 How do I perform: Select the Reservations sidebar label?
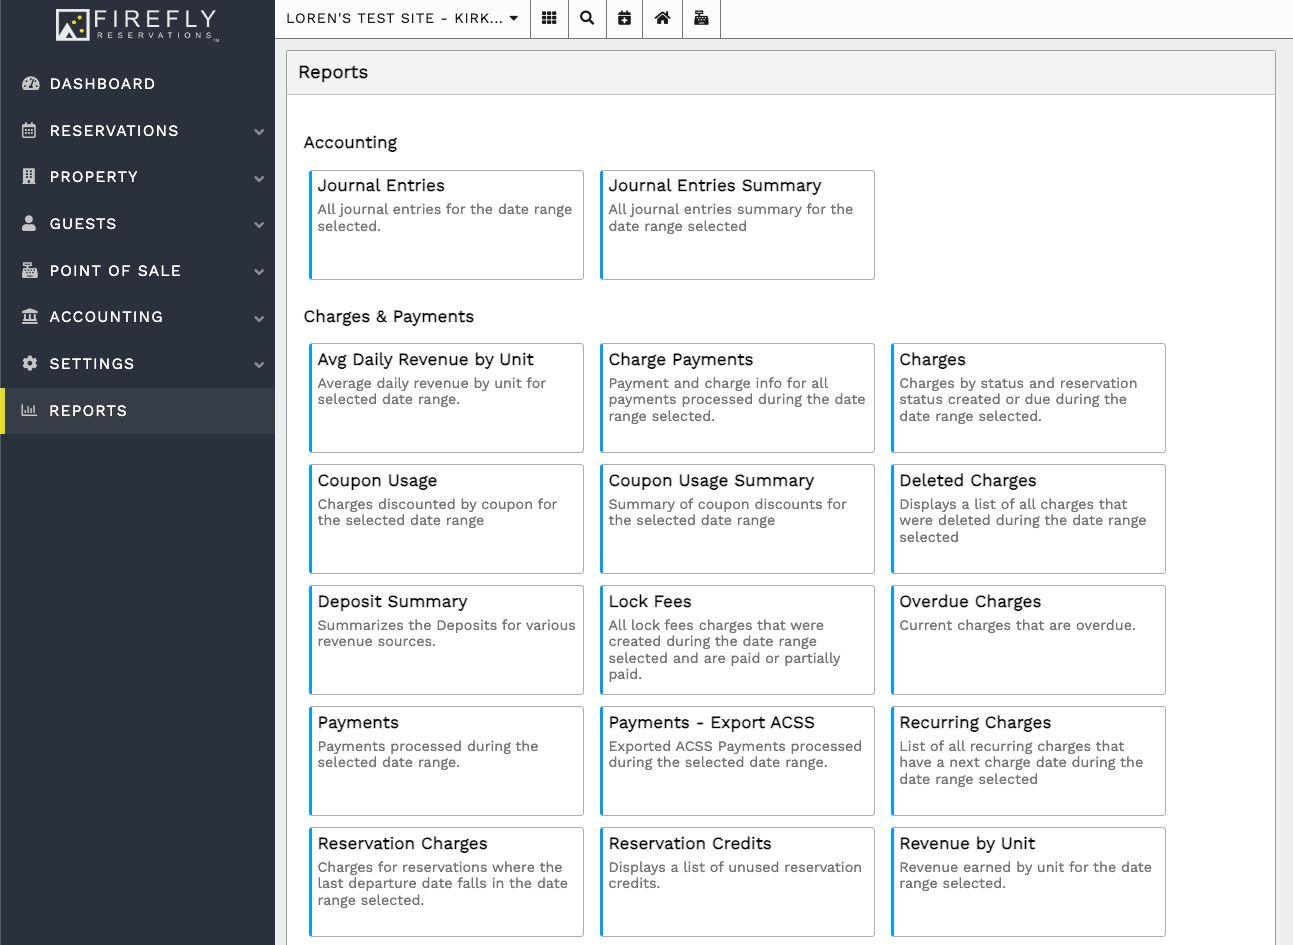click(x=114, y=131)
